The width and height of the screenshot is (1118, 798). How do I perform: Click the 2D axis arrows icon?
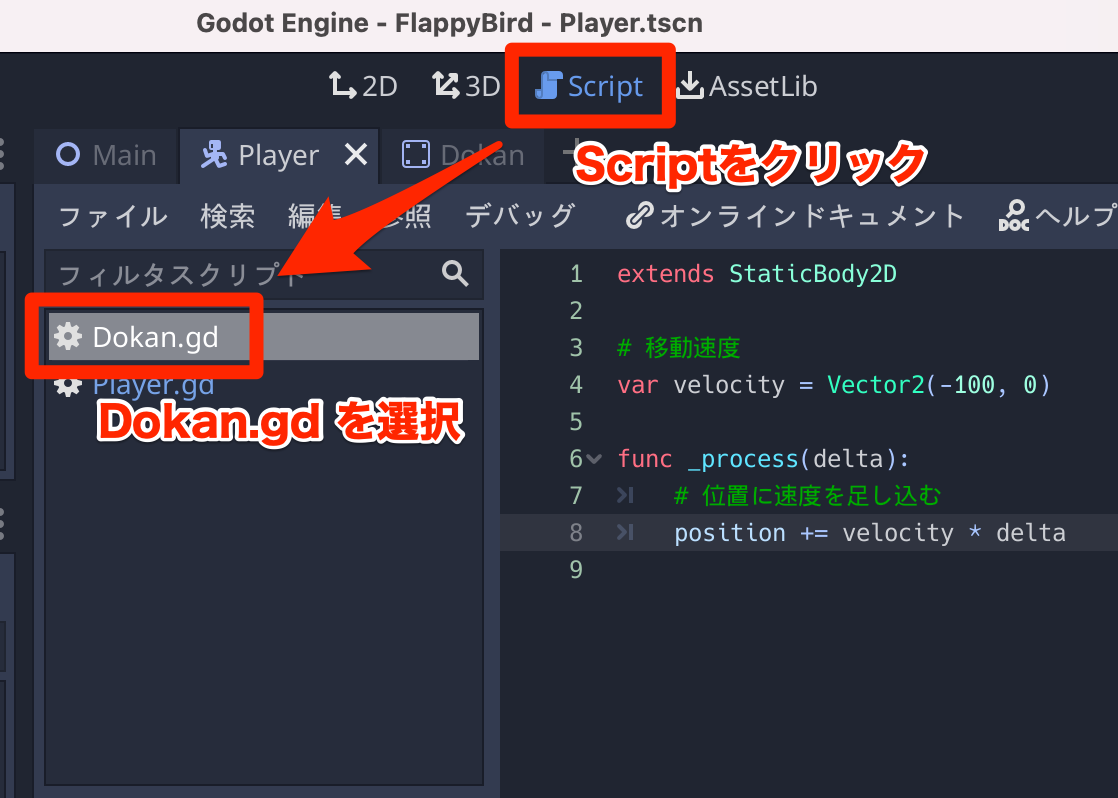(342, 86)
